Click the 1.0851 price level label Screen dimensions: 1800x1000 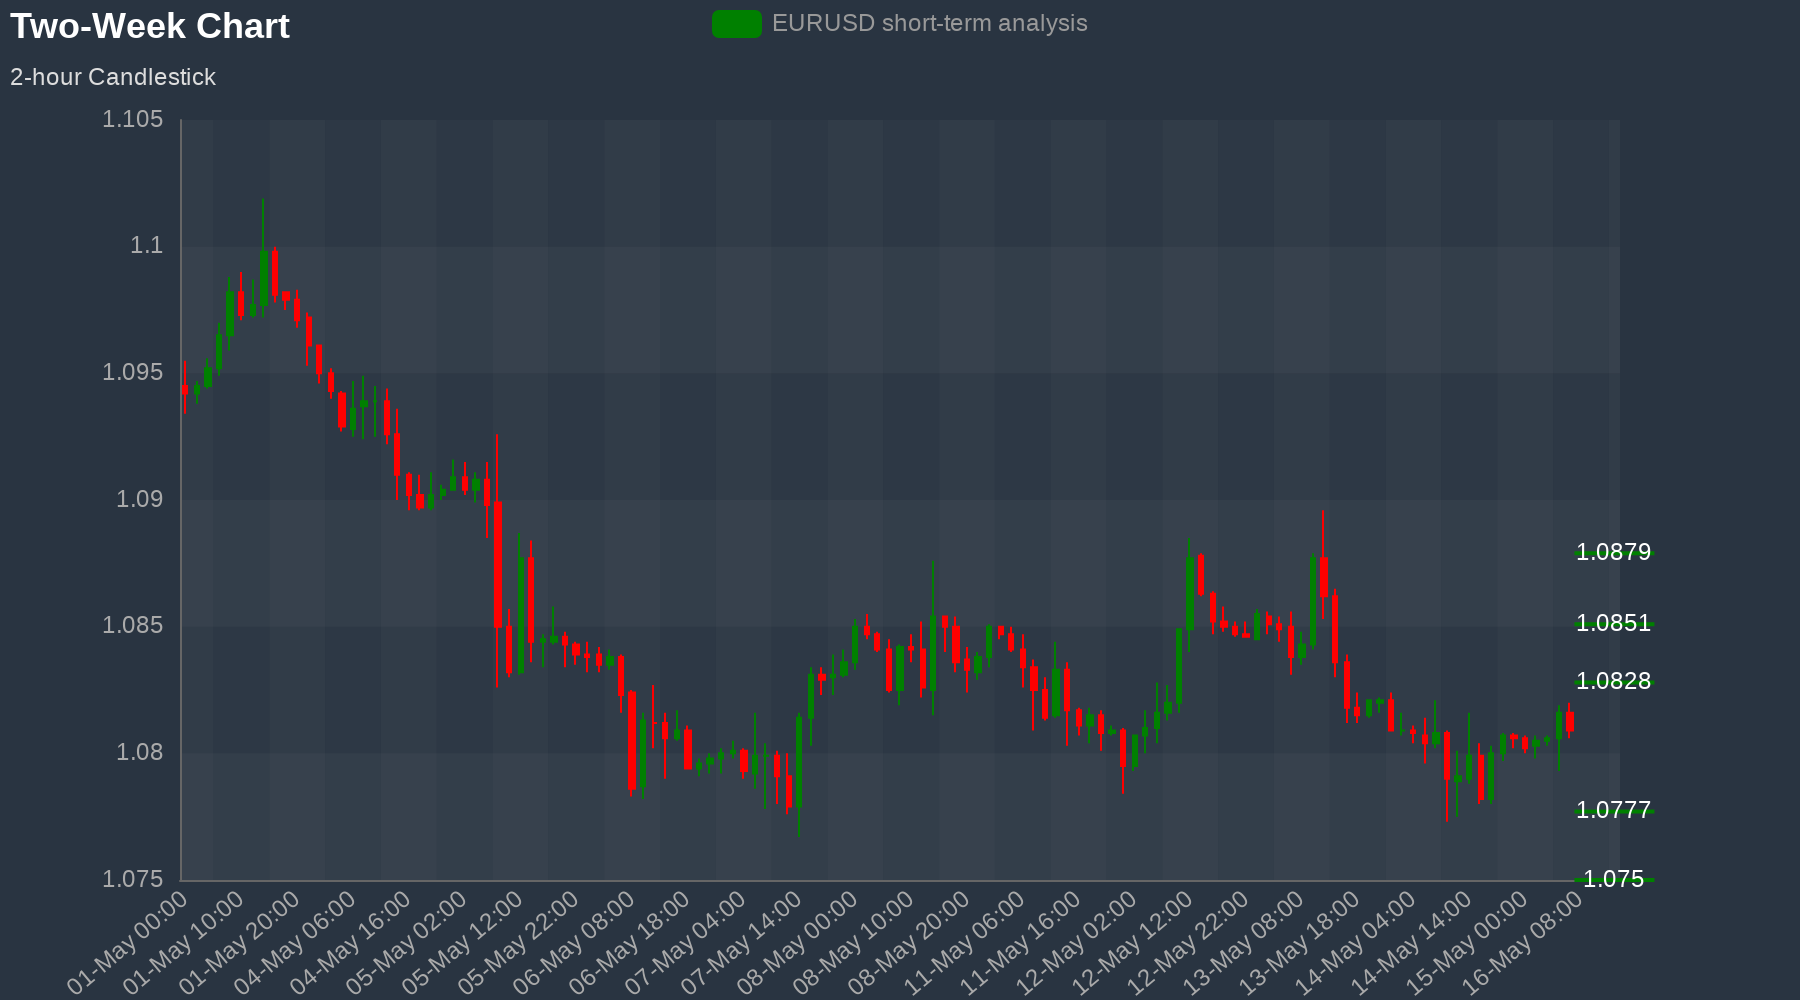tap(1613, 623)
